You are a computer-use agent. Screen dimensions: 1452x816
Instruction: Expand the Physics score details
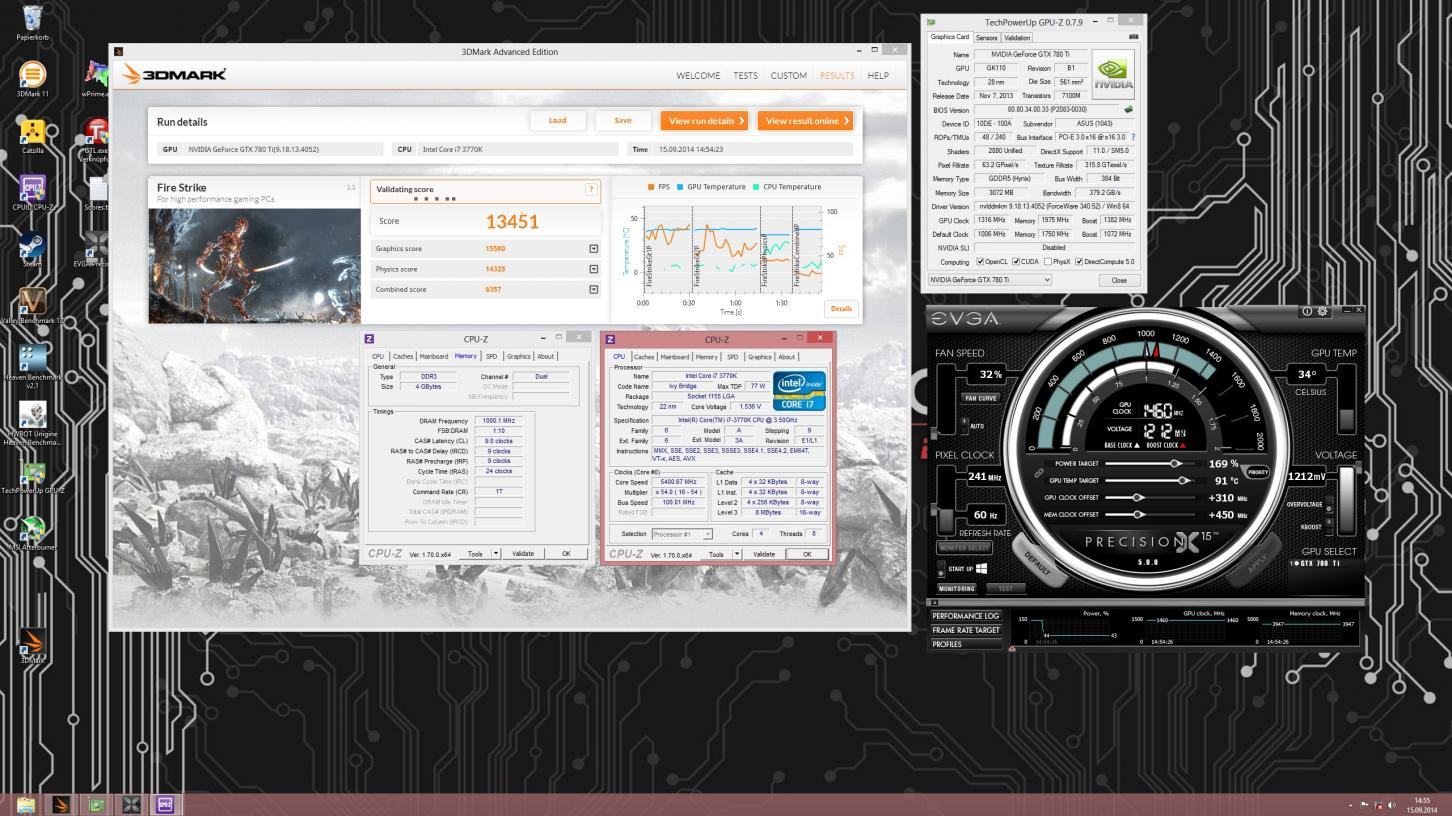tap(593, 269)
